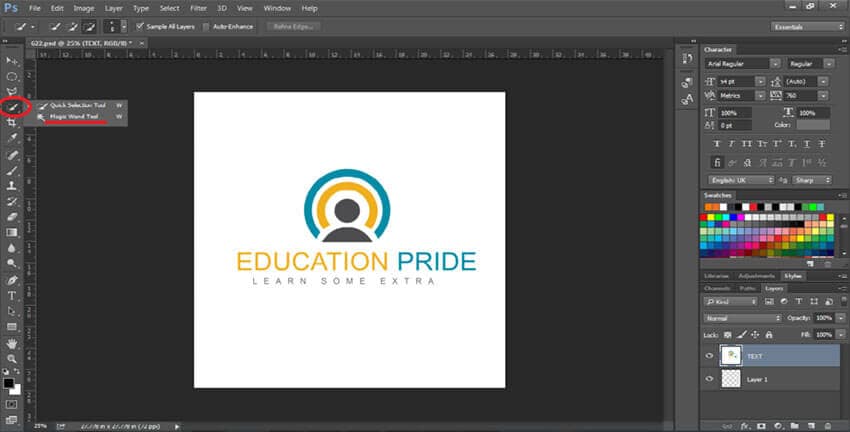Select the History Brush tool
The height and width of the screenshot is (432, 850).
tap(11, 202)
